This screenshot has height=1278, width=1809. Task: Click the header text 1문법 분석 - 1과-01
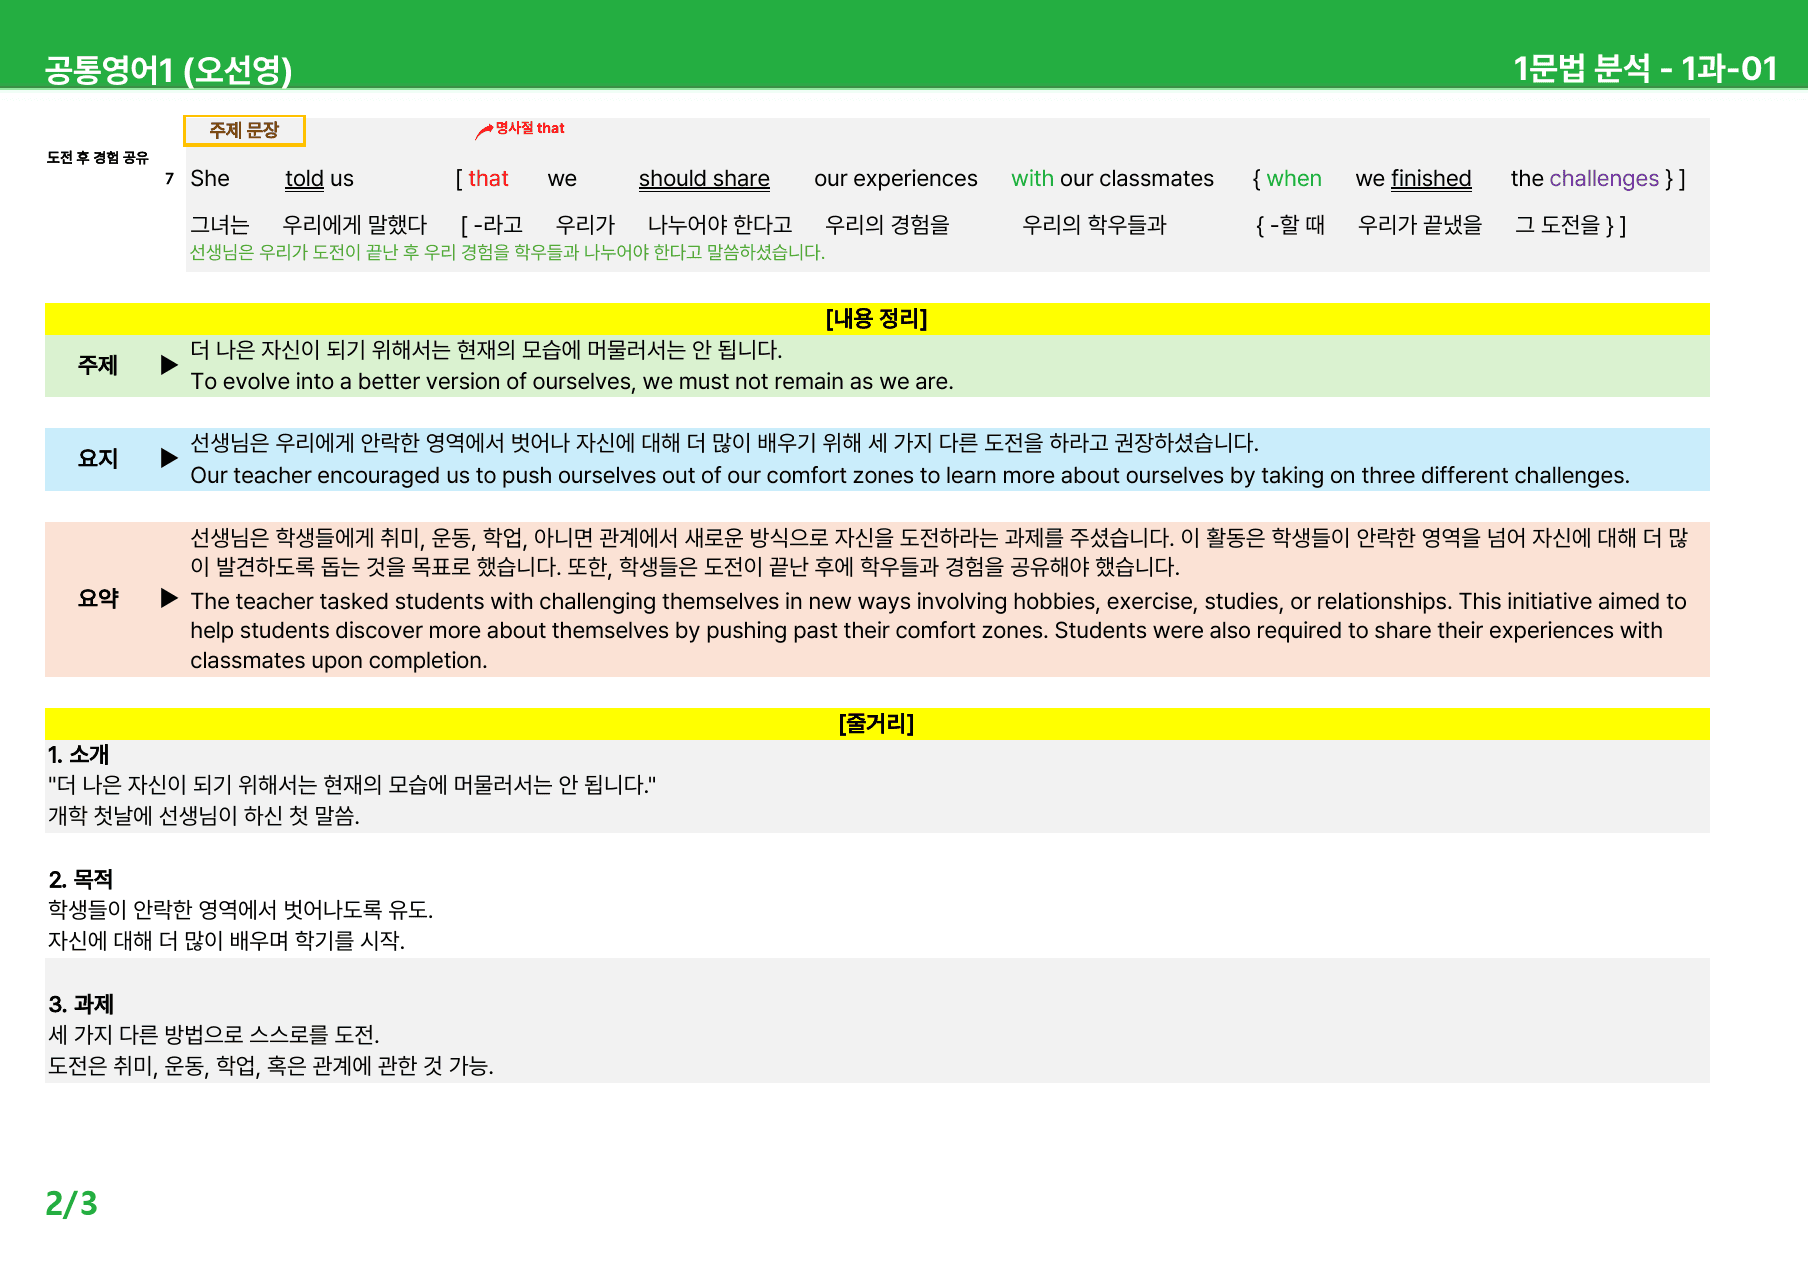click(1645, 68)
